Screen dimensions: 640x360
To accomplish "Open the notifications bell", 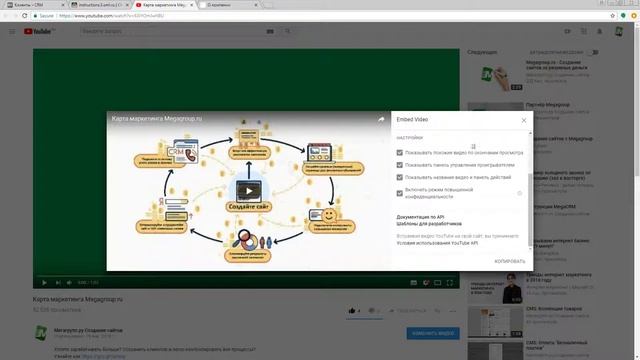I will click(600, 31).
